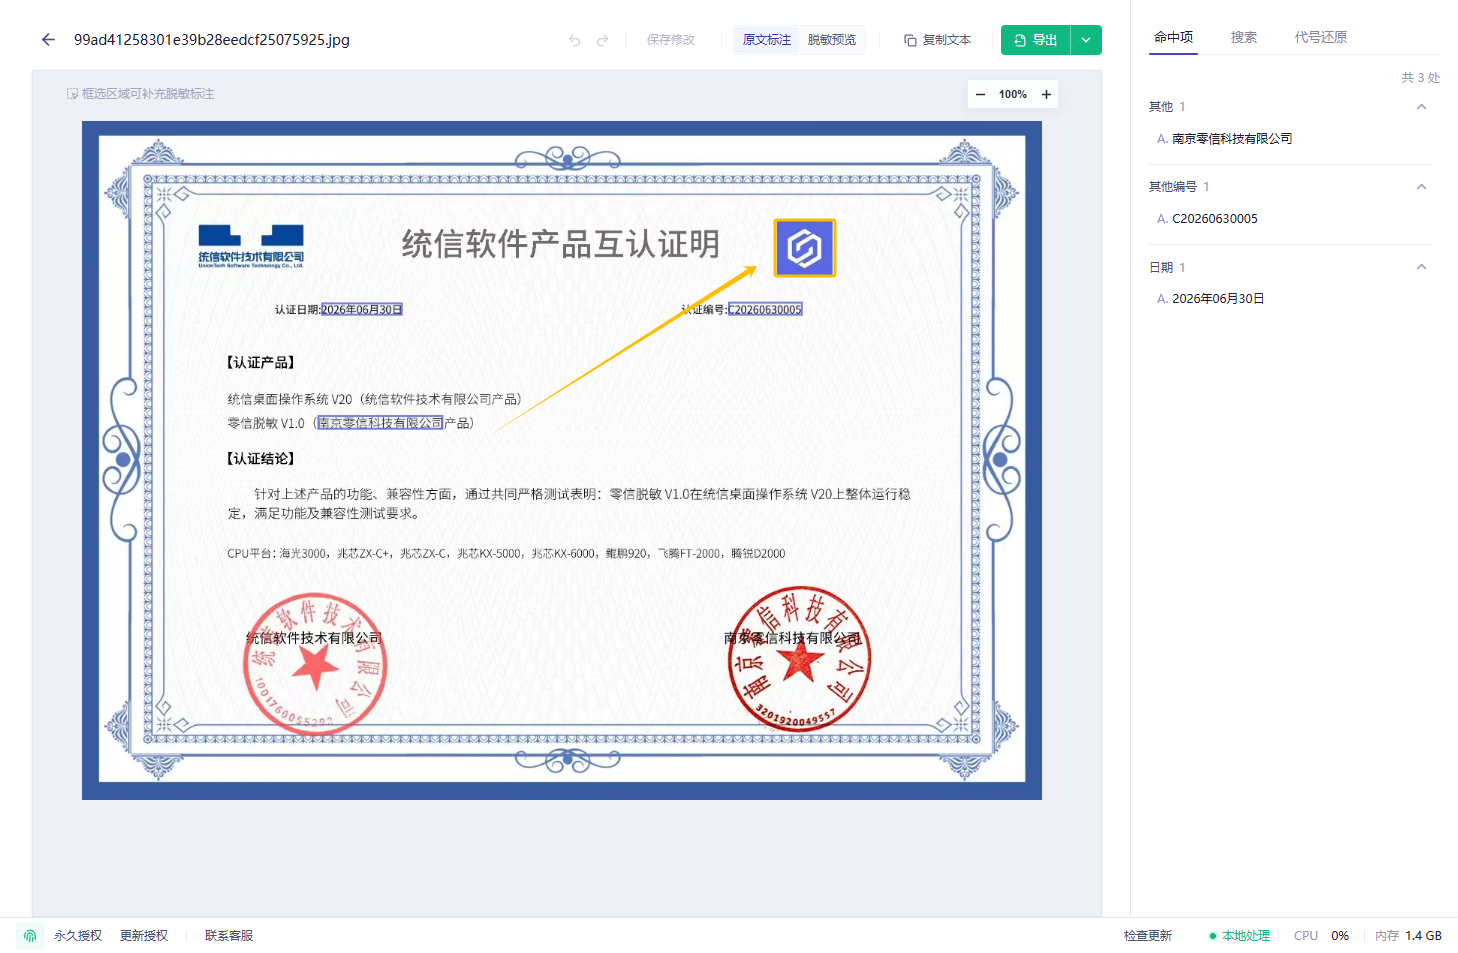The height and width of the screenshot is (953, 1458).
Task: Click the highlighted certificate number C20260630005
Action: (765, 310)
